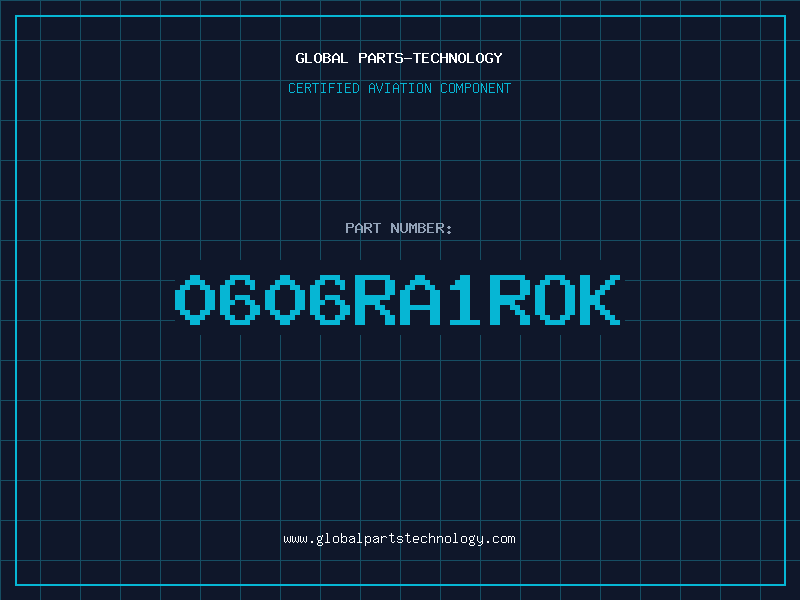Select the word GLOBAL in the heading
Viewport: 800px width, 600px height.
point(321,58)
